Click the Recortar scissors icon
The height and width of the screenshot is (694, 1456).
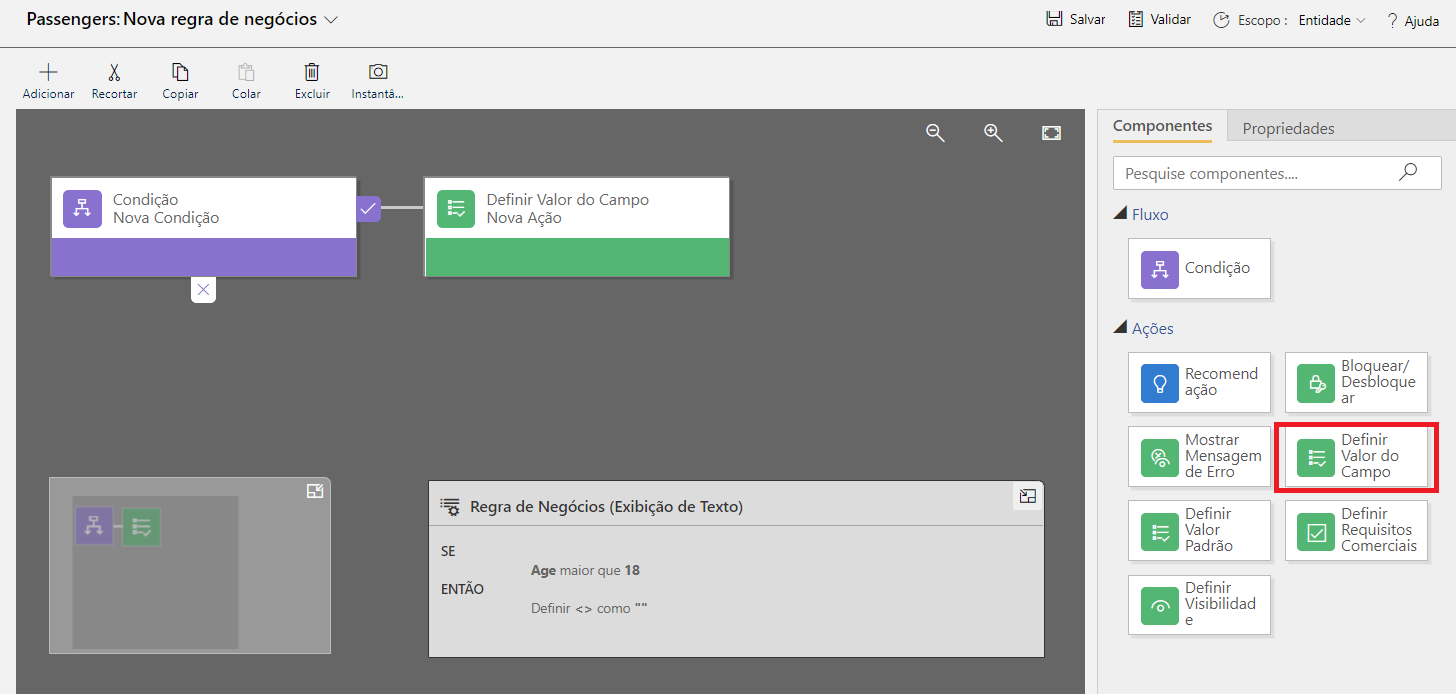point(114,72)
